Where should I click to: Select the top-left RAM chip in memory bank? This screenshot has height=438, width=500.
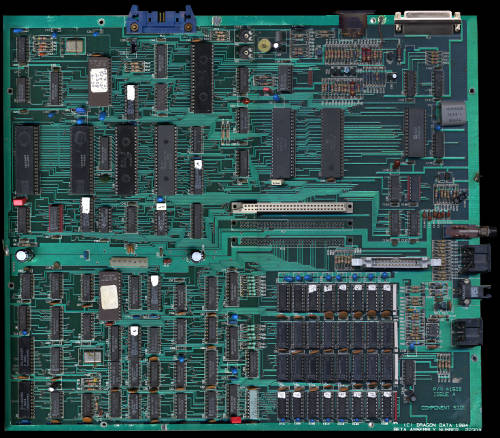[x=284, y=297]
